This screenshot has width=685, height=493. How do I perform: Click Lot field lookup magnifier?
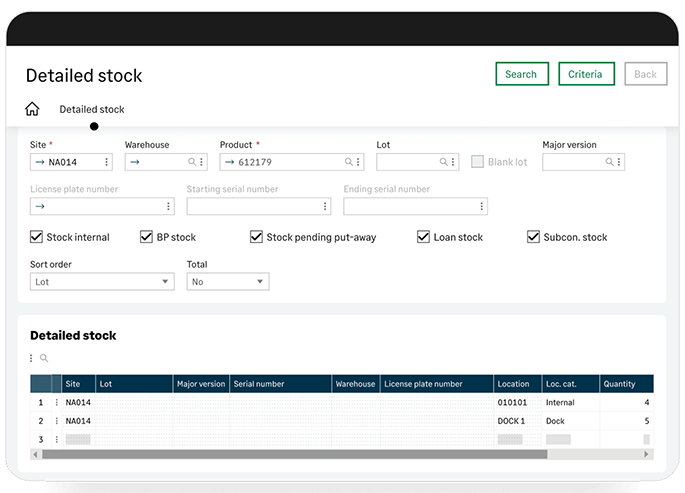point(443,162)
